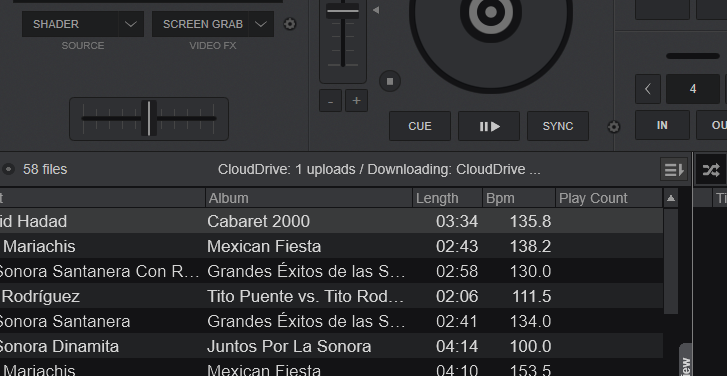Click the pitch minus button
This screenshot has height=376, width=727.
[331, 101]
